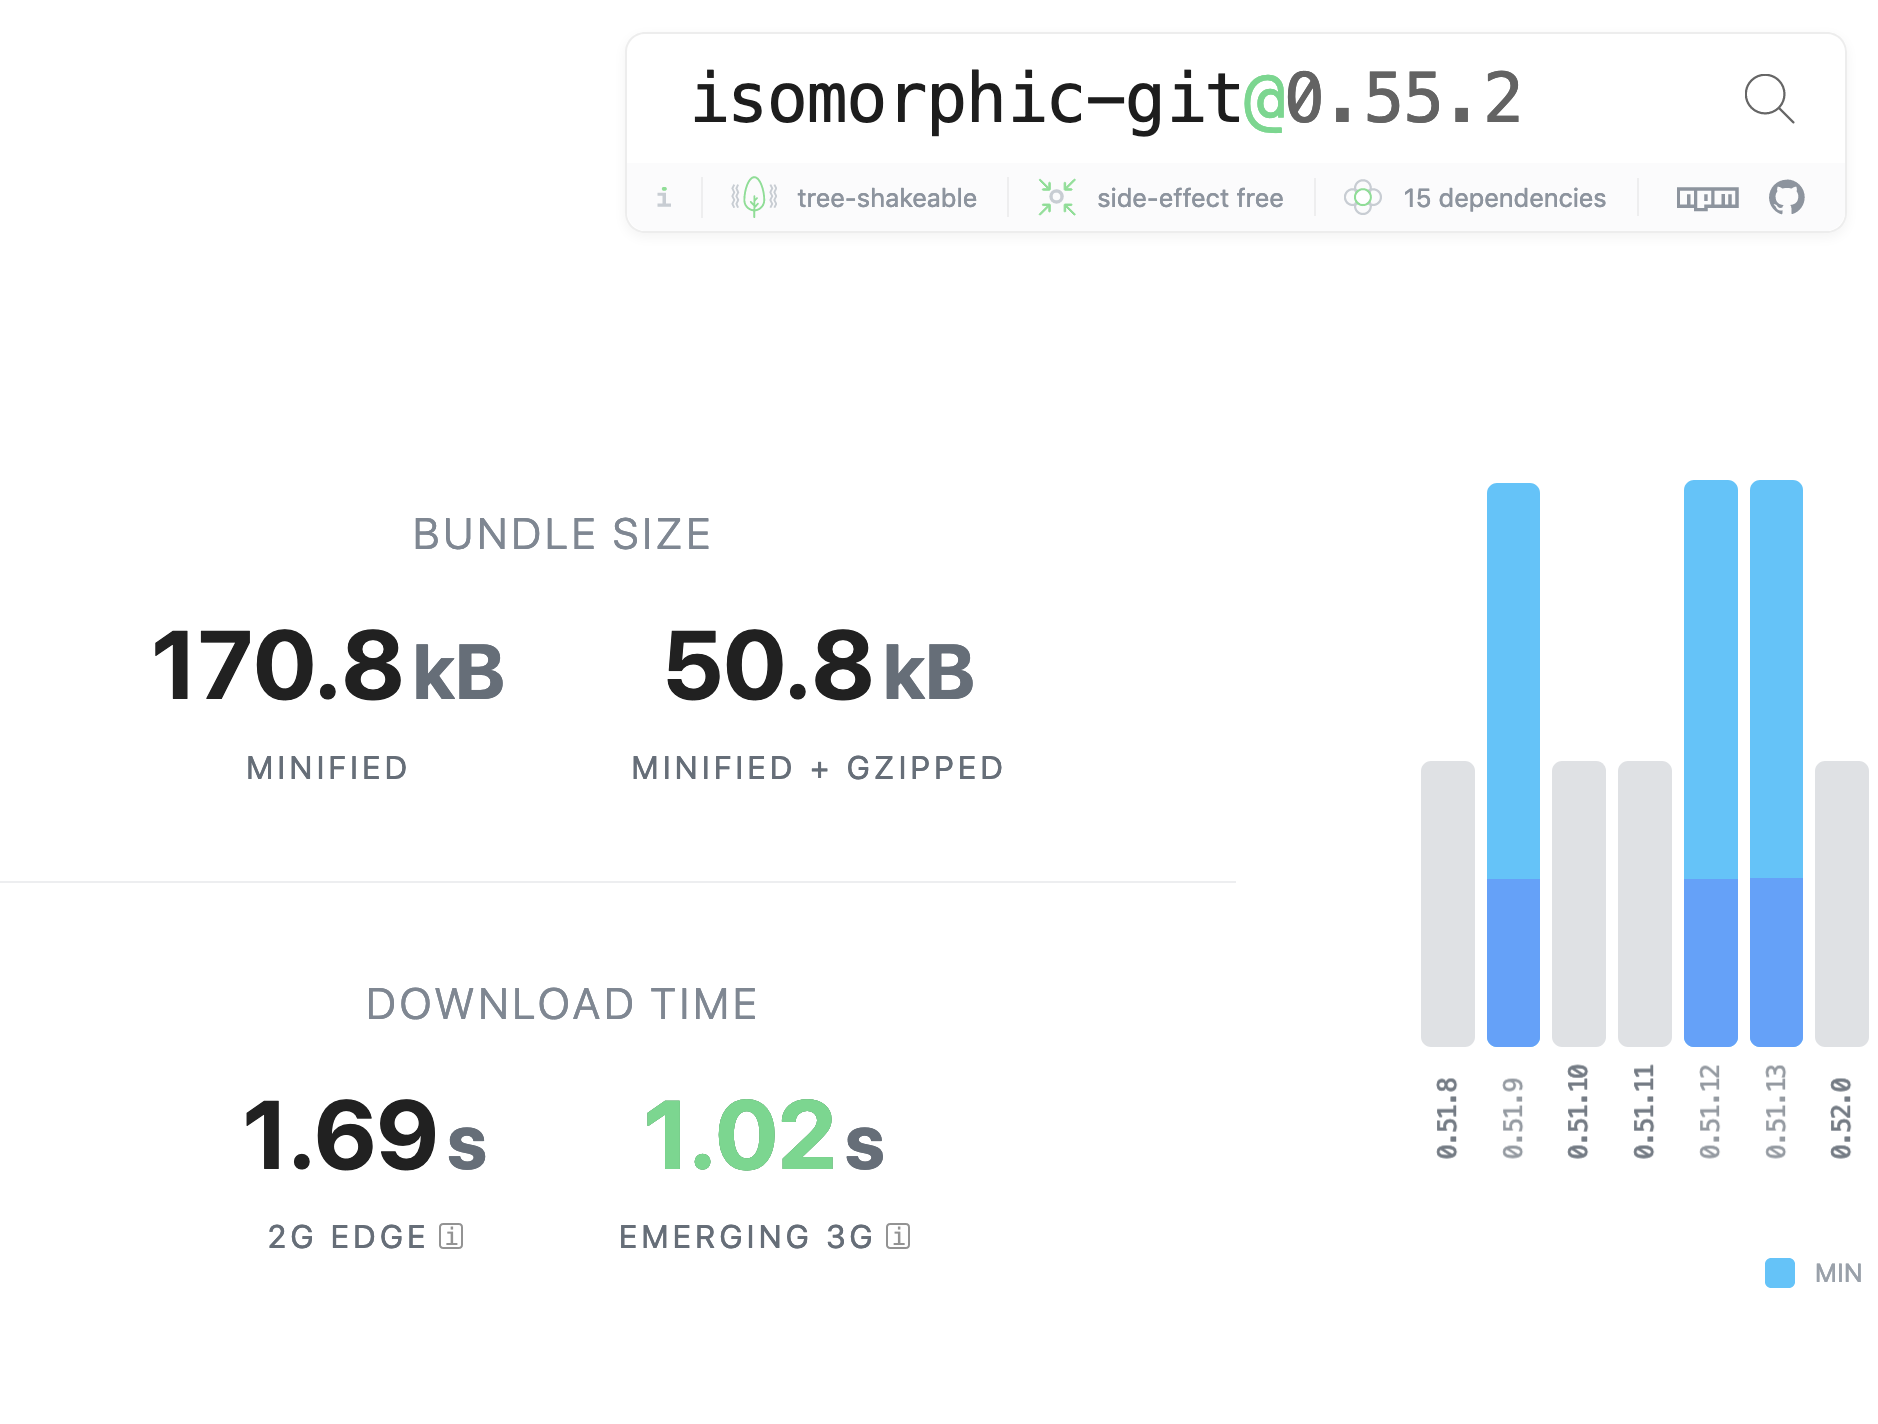Click the 2G EDGE label
Image resolution: width=1878 pixels, height=1424 pixels.
pos(347,1237)
